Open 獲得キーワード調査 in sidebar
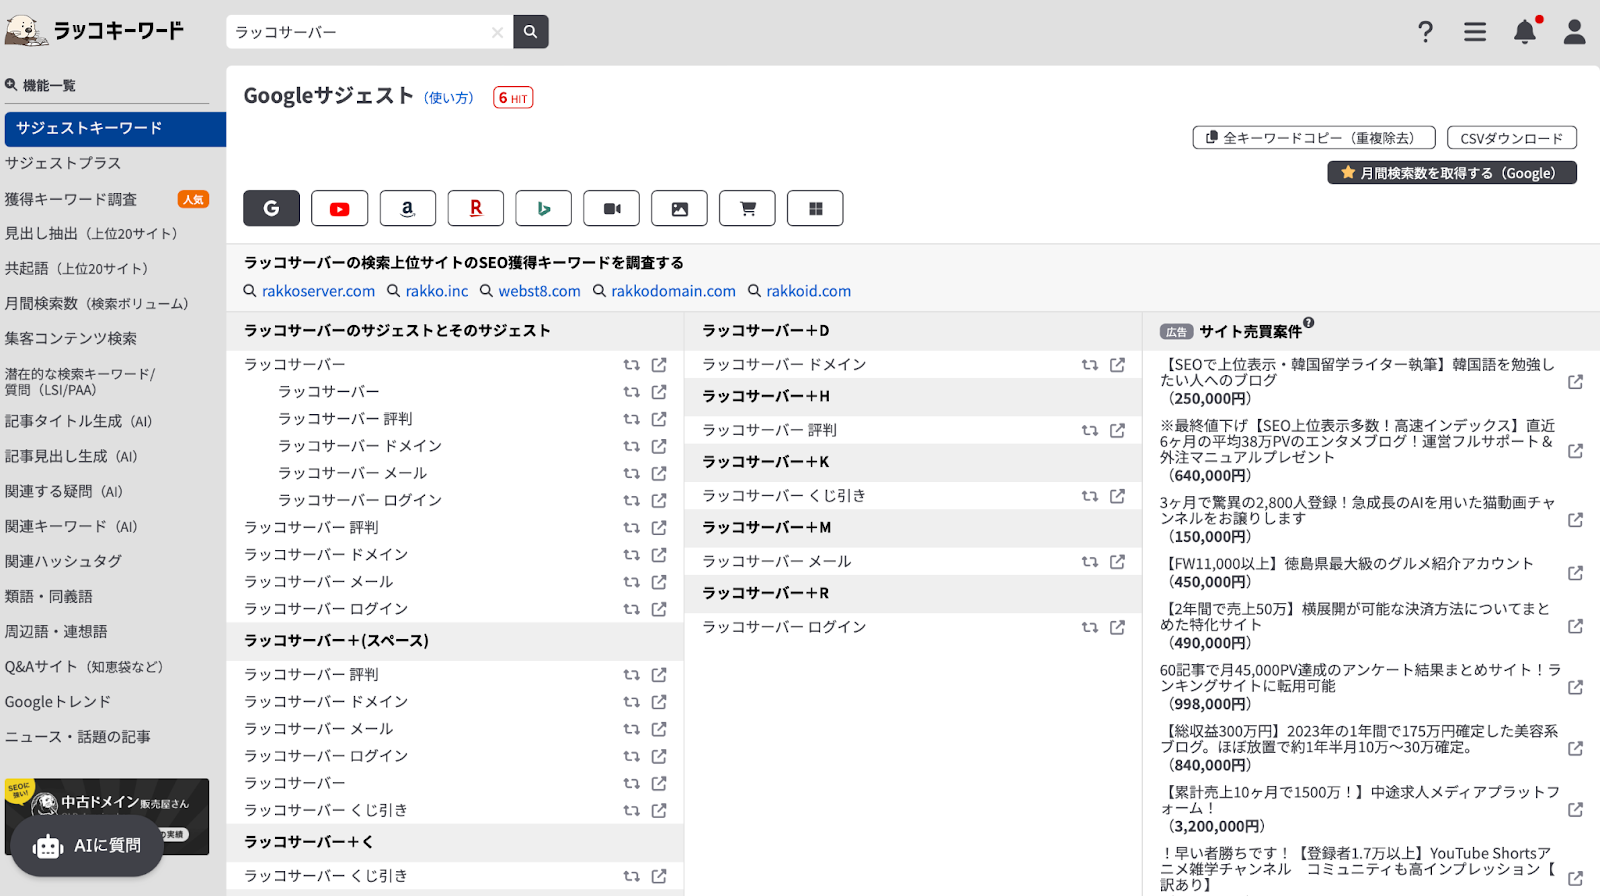Viewport: 1600px width, 896px height. click(x=71, y=199)
